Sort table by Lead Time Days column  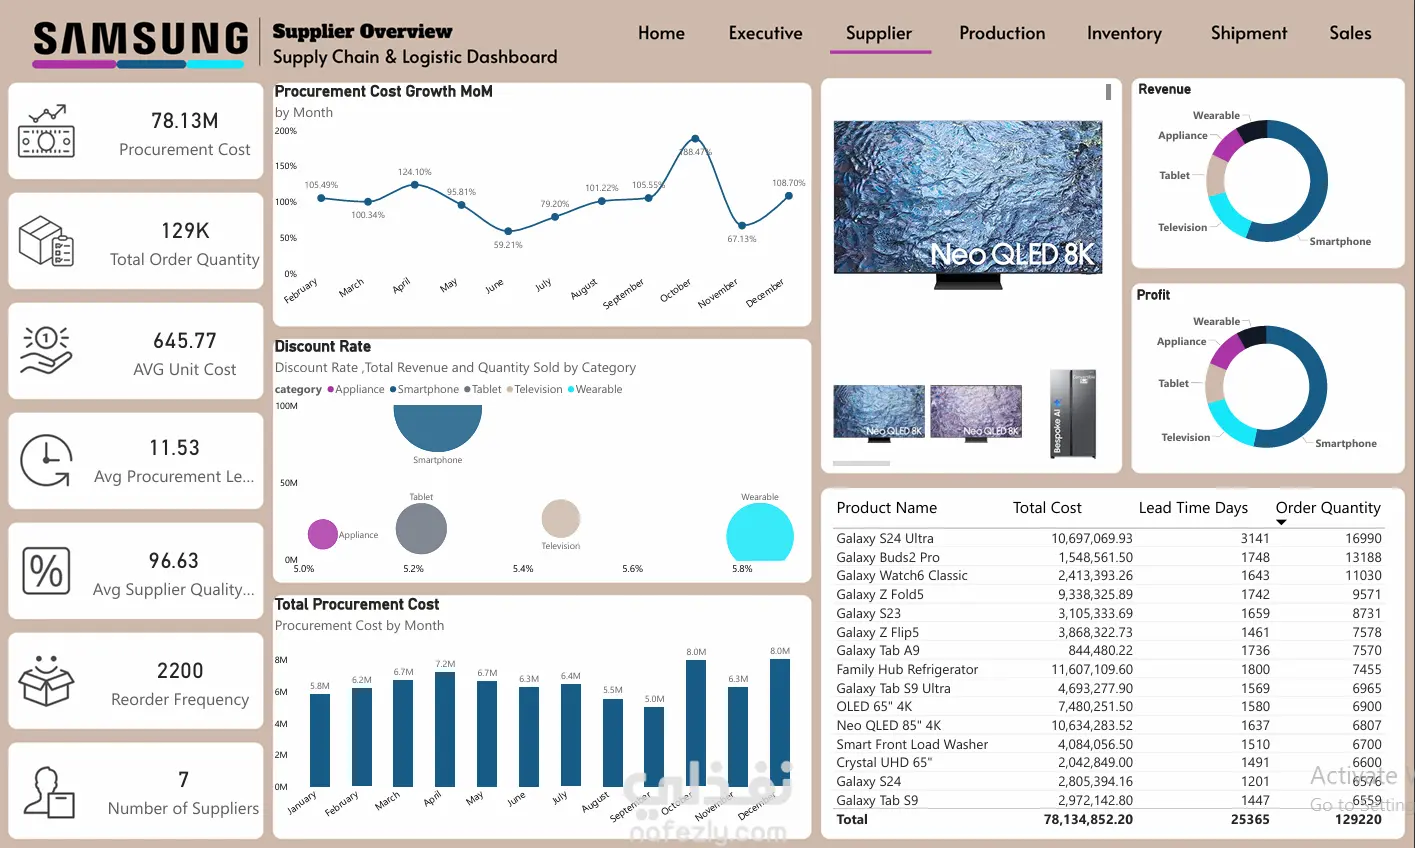coord(1193,508)
